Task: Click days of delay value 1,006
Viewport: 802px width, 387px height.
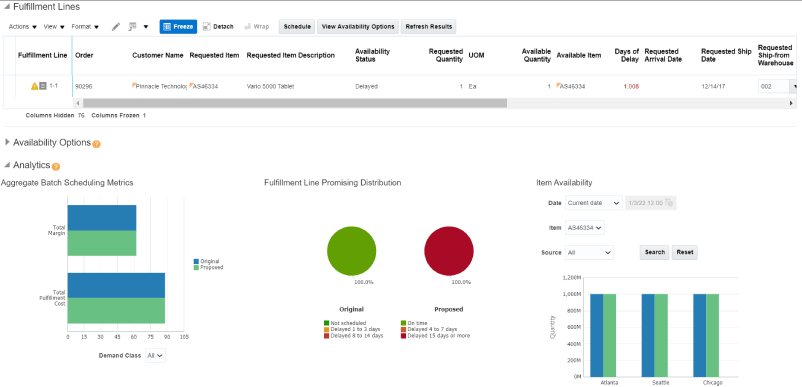Action: [631, 86]
